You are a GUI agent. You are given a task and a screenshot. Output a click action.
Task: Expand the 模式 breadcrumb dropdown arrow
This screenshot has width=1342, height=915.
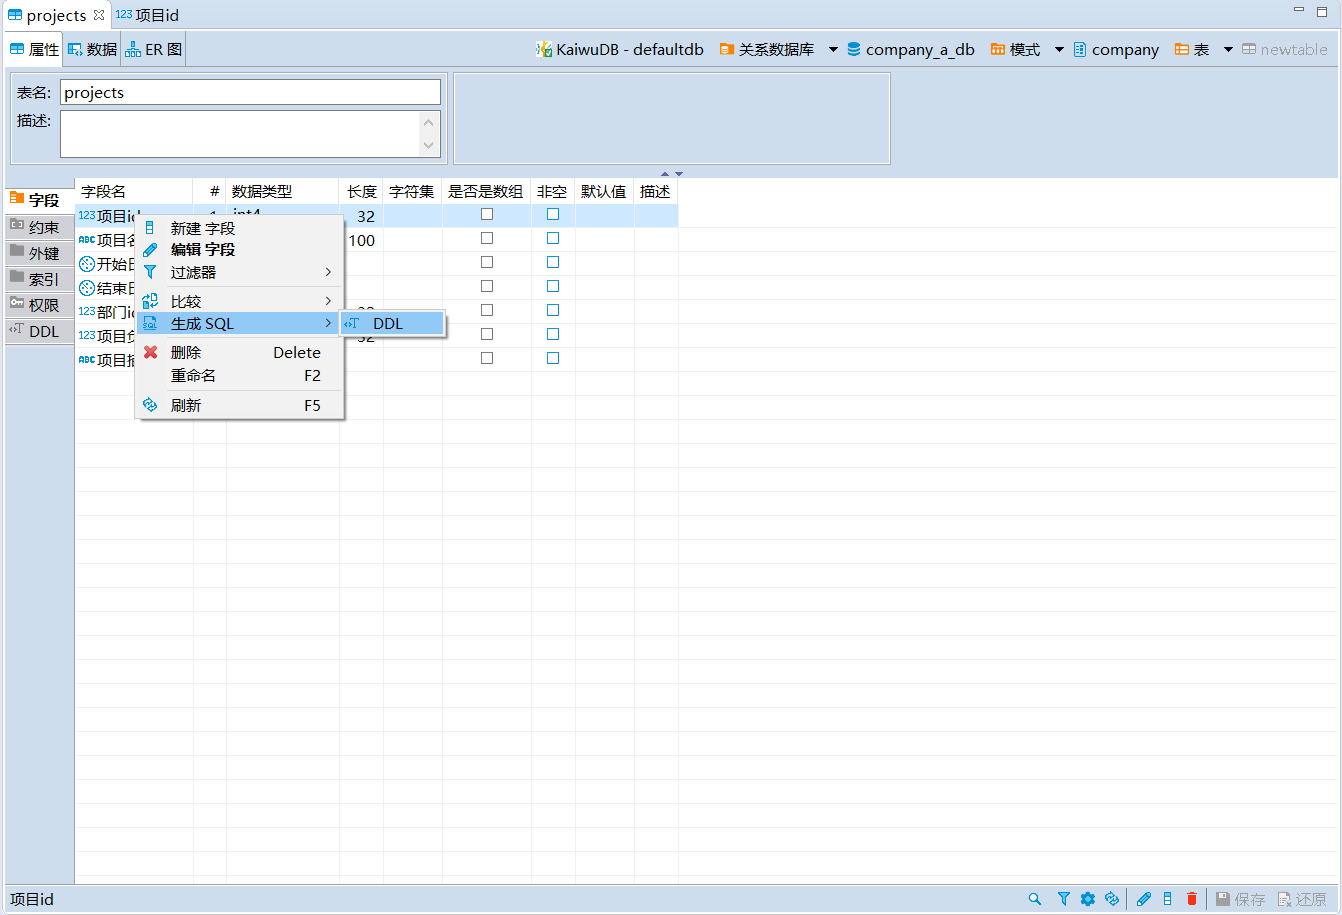point(1059,49)
